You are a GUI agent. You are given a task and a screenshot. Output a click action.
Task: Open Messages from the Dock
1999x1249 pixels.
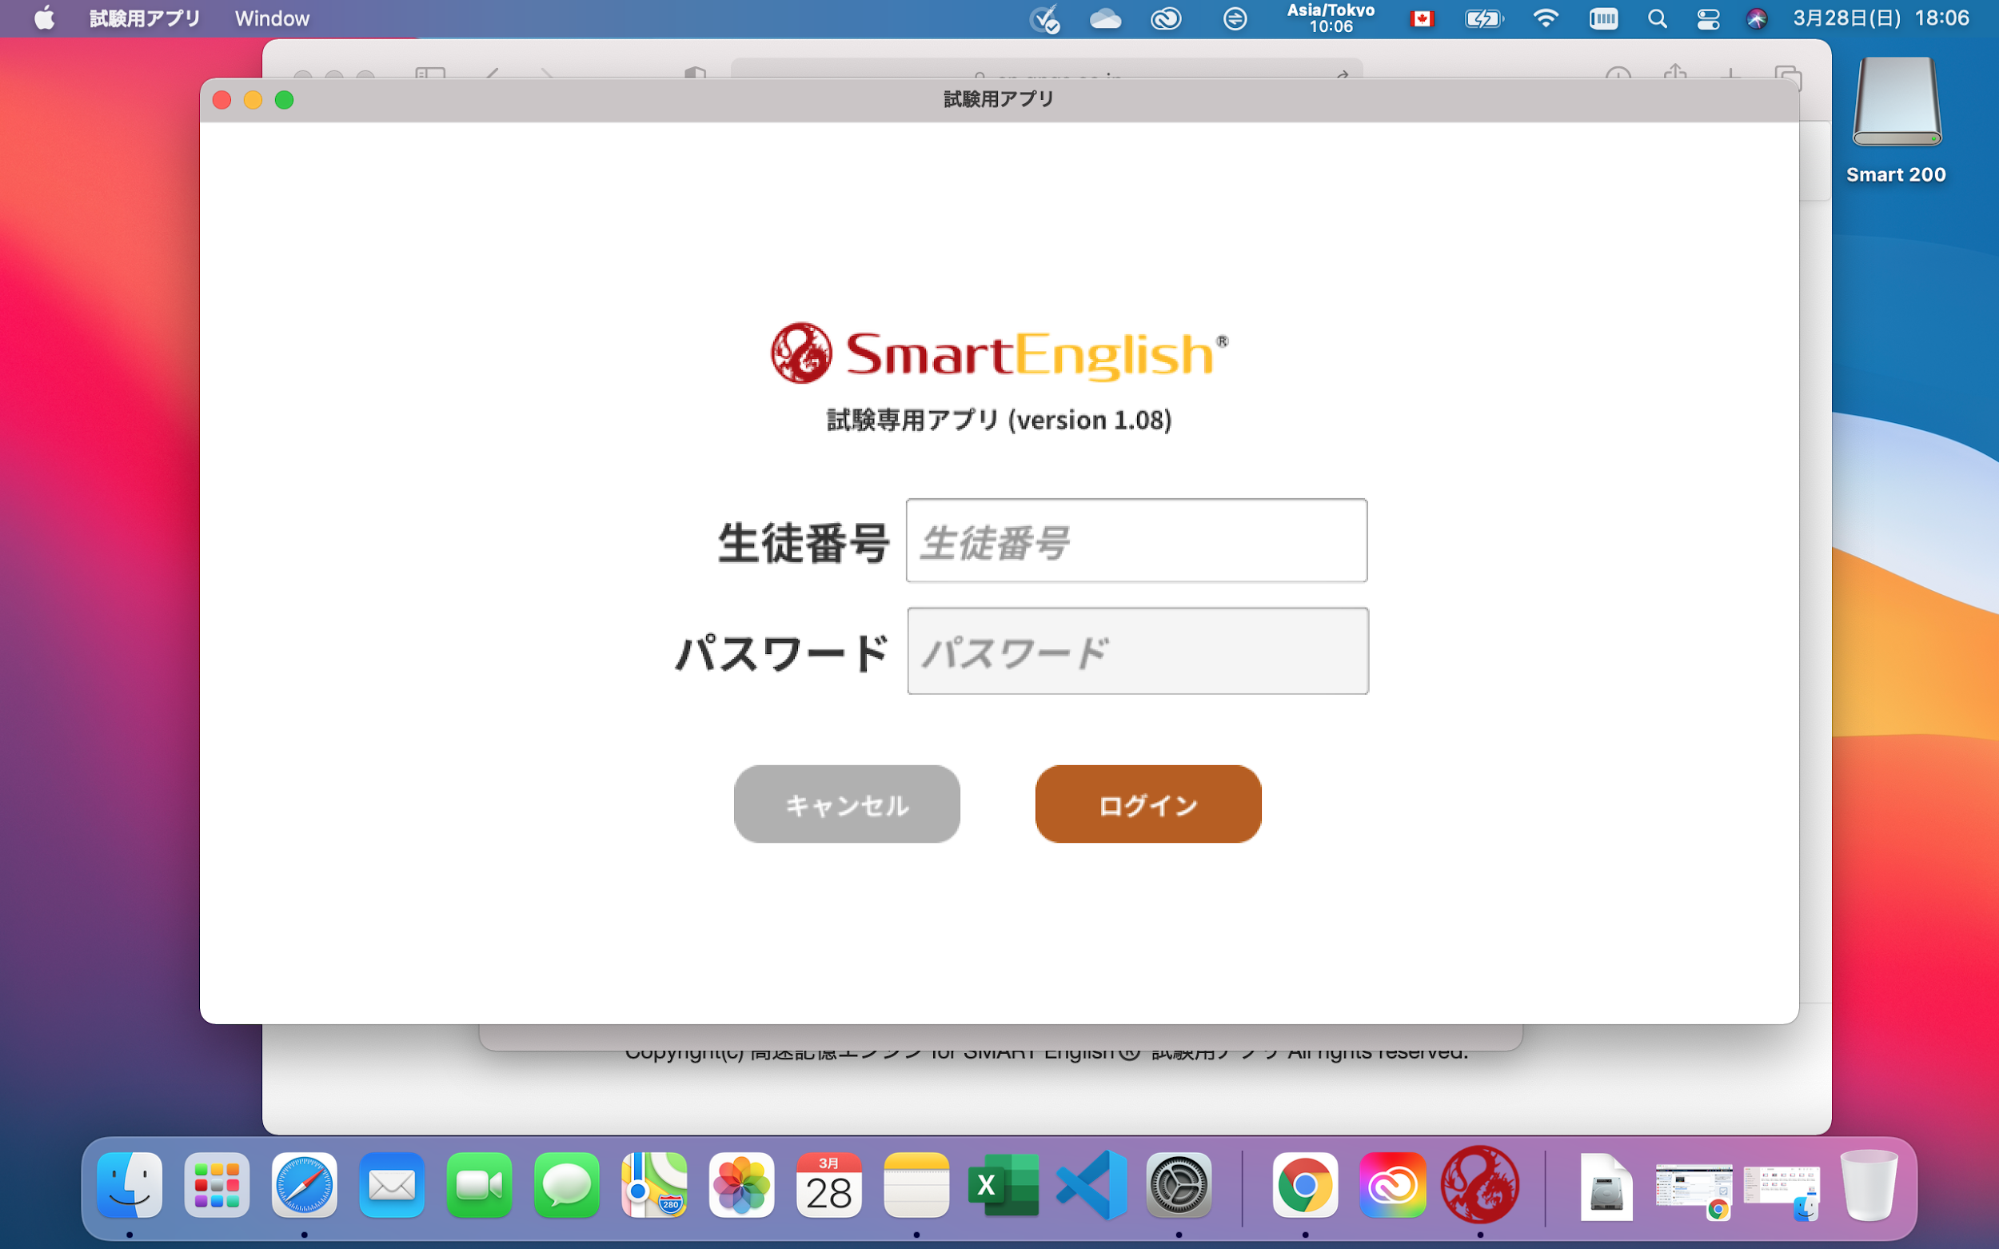(566, 1185)
